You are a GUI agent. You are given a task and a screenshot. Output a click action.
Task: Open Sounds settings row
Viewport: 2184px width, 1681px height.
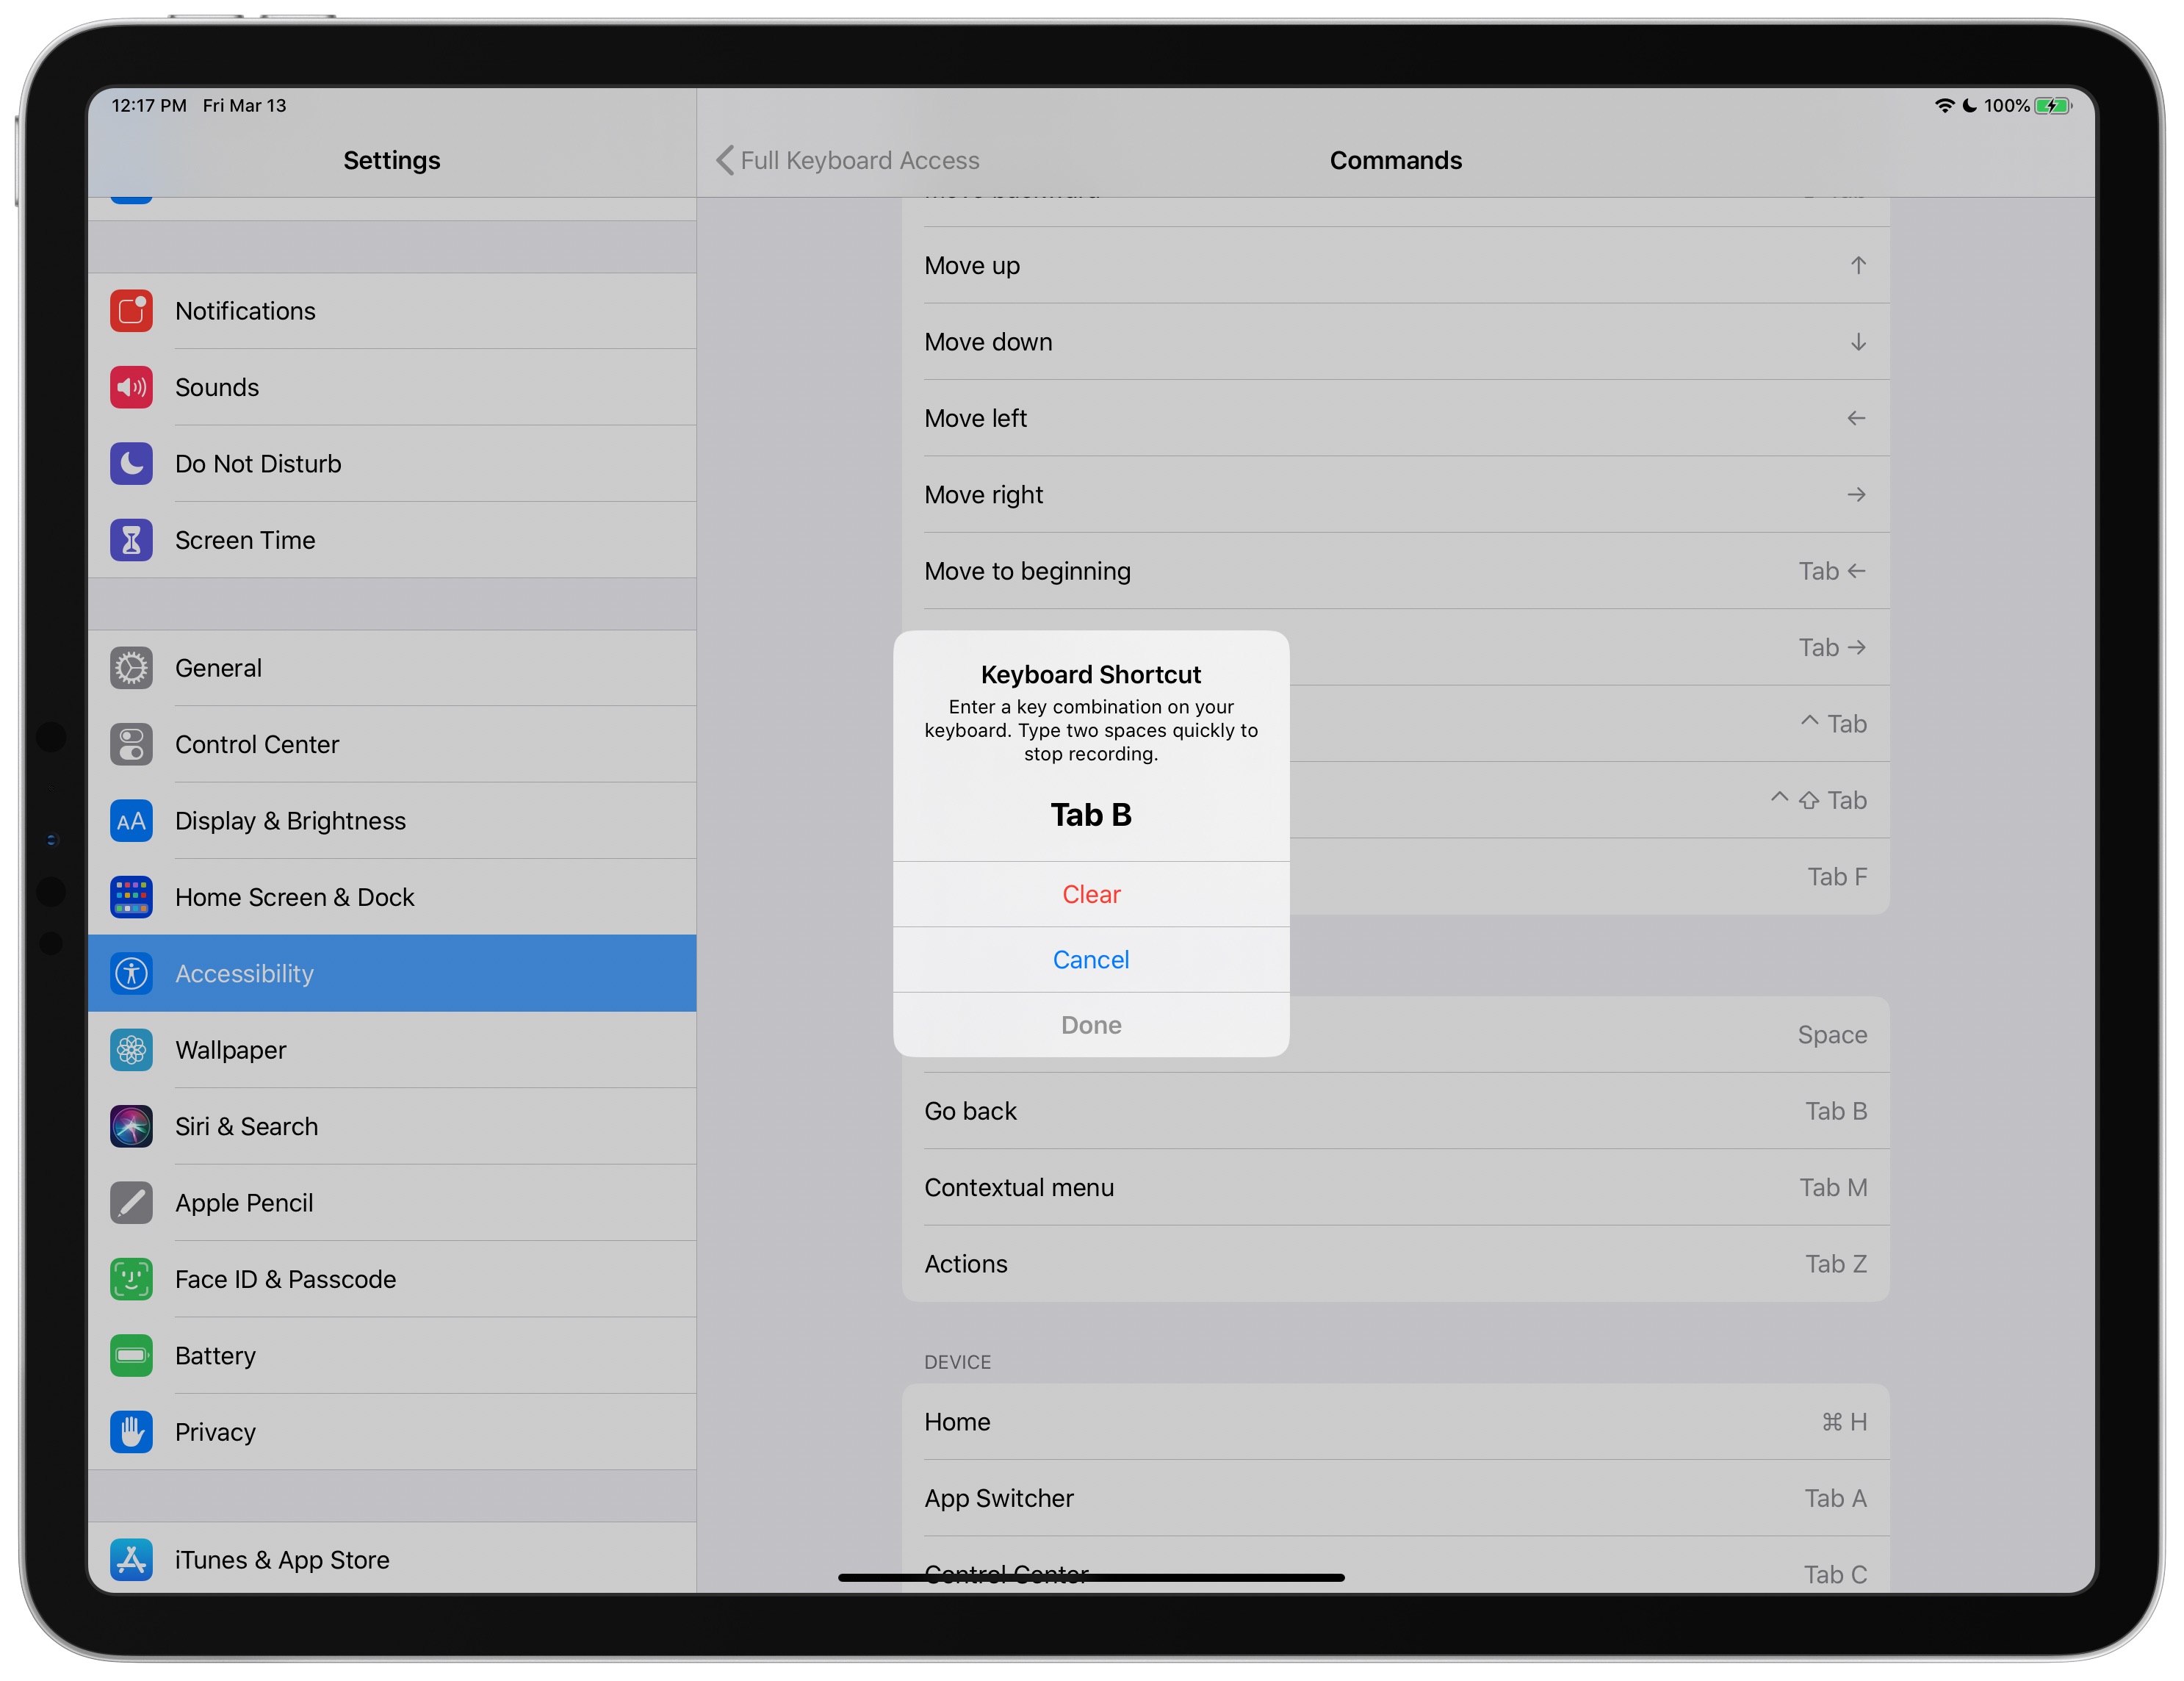click(392, 387)
